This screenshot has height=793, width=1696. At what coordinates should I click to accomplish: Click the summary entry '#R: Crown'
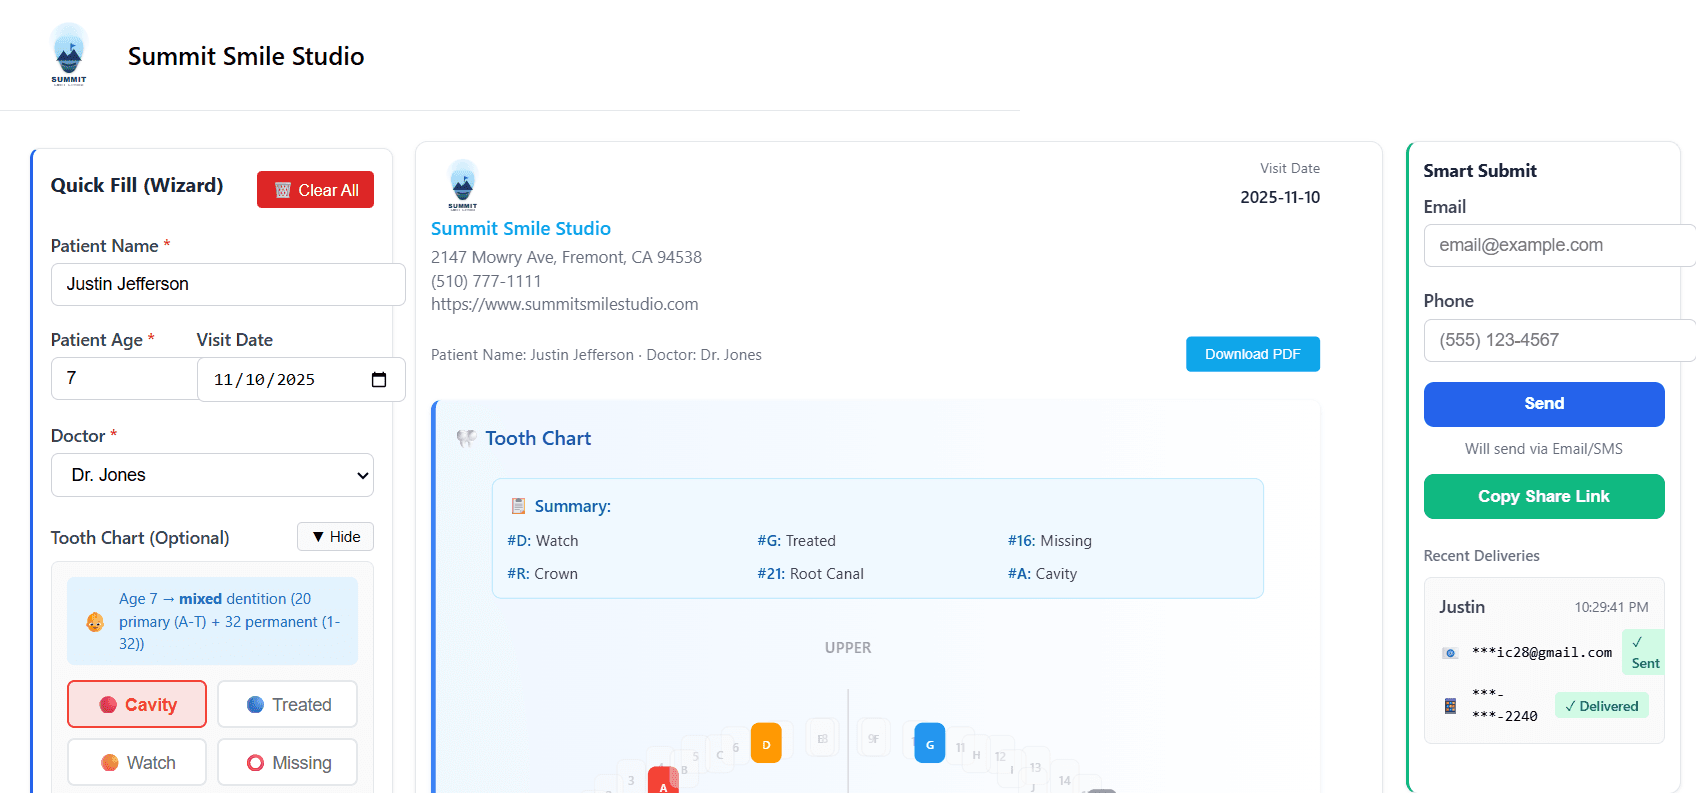tap(543, 574)
